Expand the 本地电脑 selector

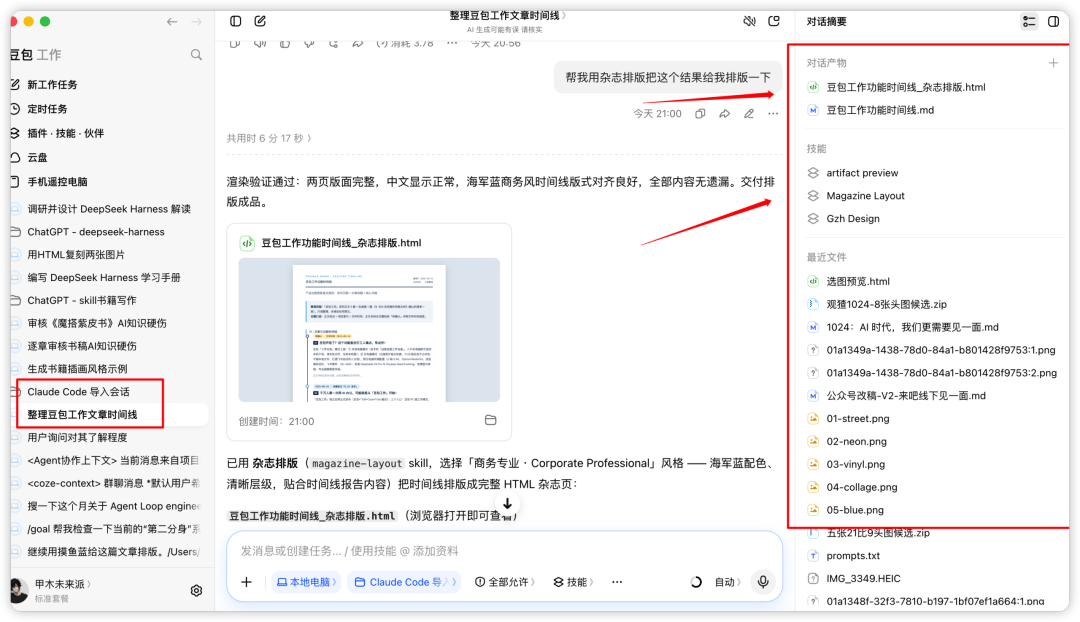(x=307, y=582)
